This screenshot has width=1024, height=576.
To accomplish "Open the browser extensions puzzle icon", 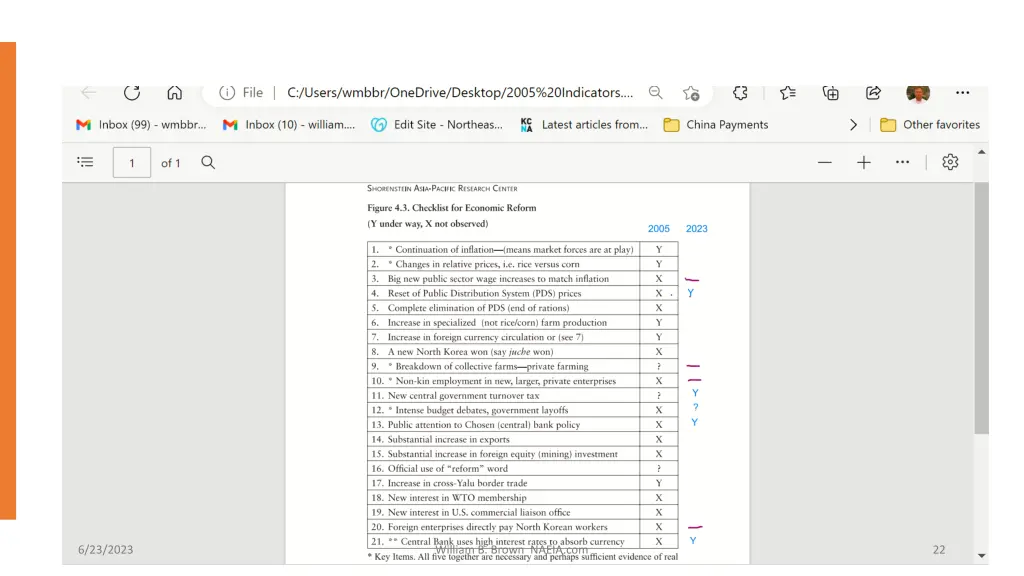I will pos(740,93).
